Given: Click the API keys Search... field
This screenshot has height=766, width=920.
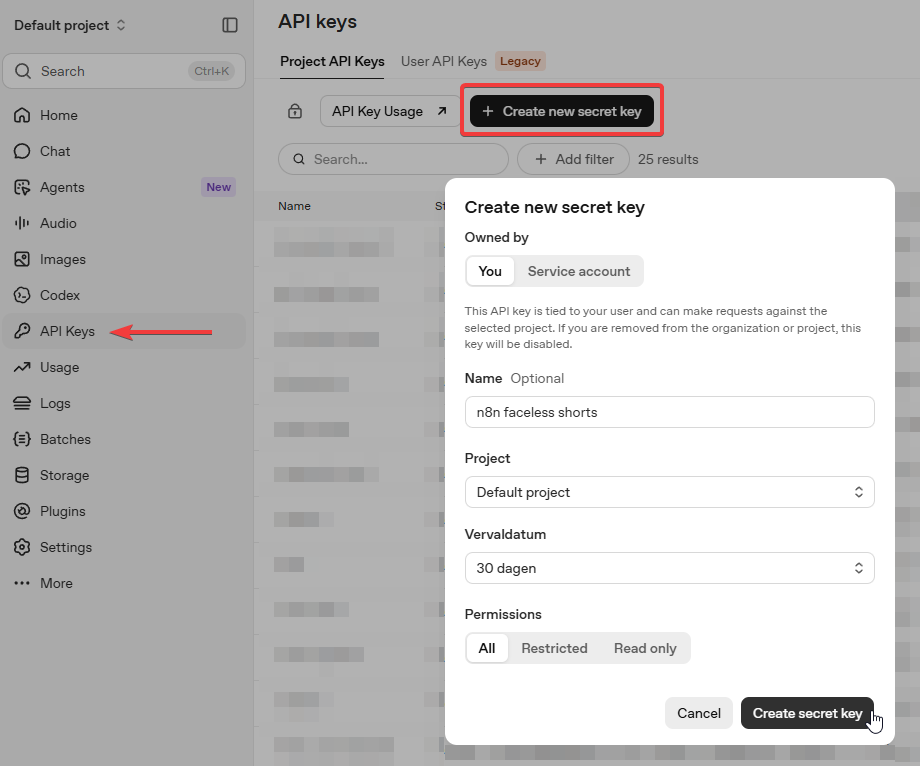Looking at the screenshot, I should (393, 159).
